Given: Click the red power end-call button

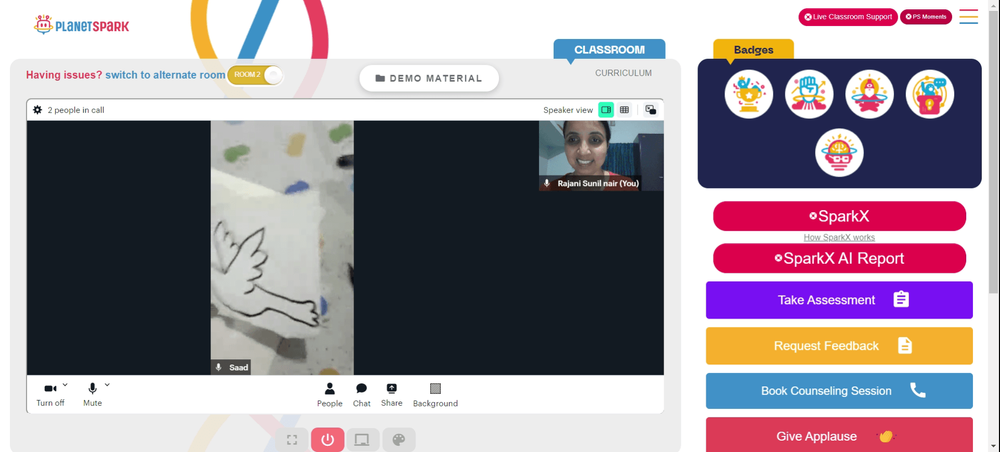Looking at the screenshot, I should (x=328, y=440).
